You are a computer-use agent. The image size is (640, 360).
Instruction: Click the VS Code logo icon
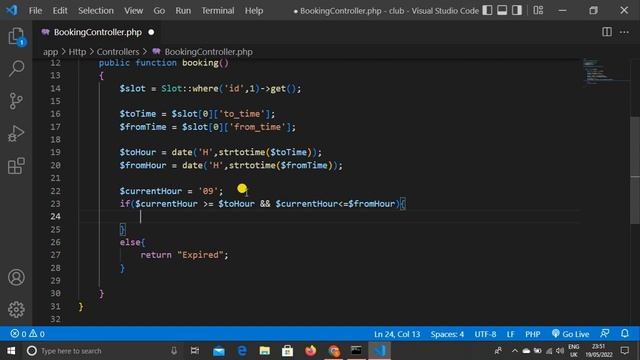coord(11,10)
